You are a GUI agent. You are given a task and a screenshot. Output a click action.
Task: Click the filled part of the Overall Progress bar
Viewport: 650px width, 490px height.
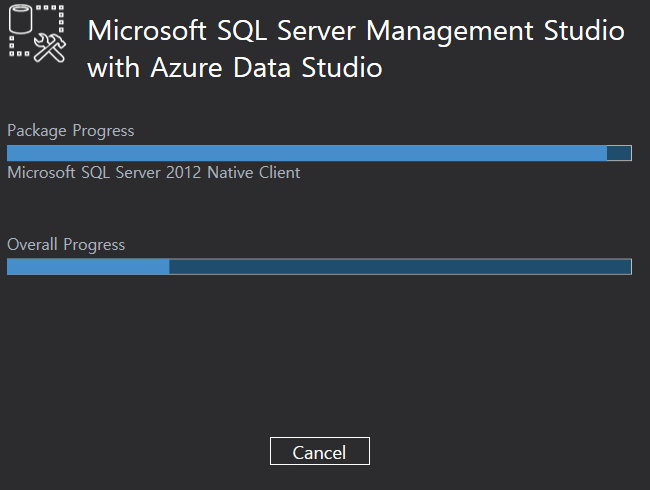point(88,267)
